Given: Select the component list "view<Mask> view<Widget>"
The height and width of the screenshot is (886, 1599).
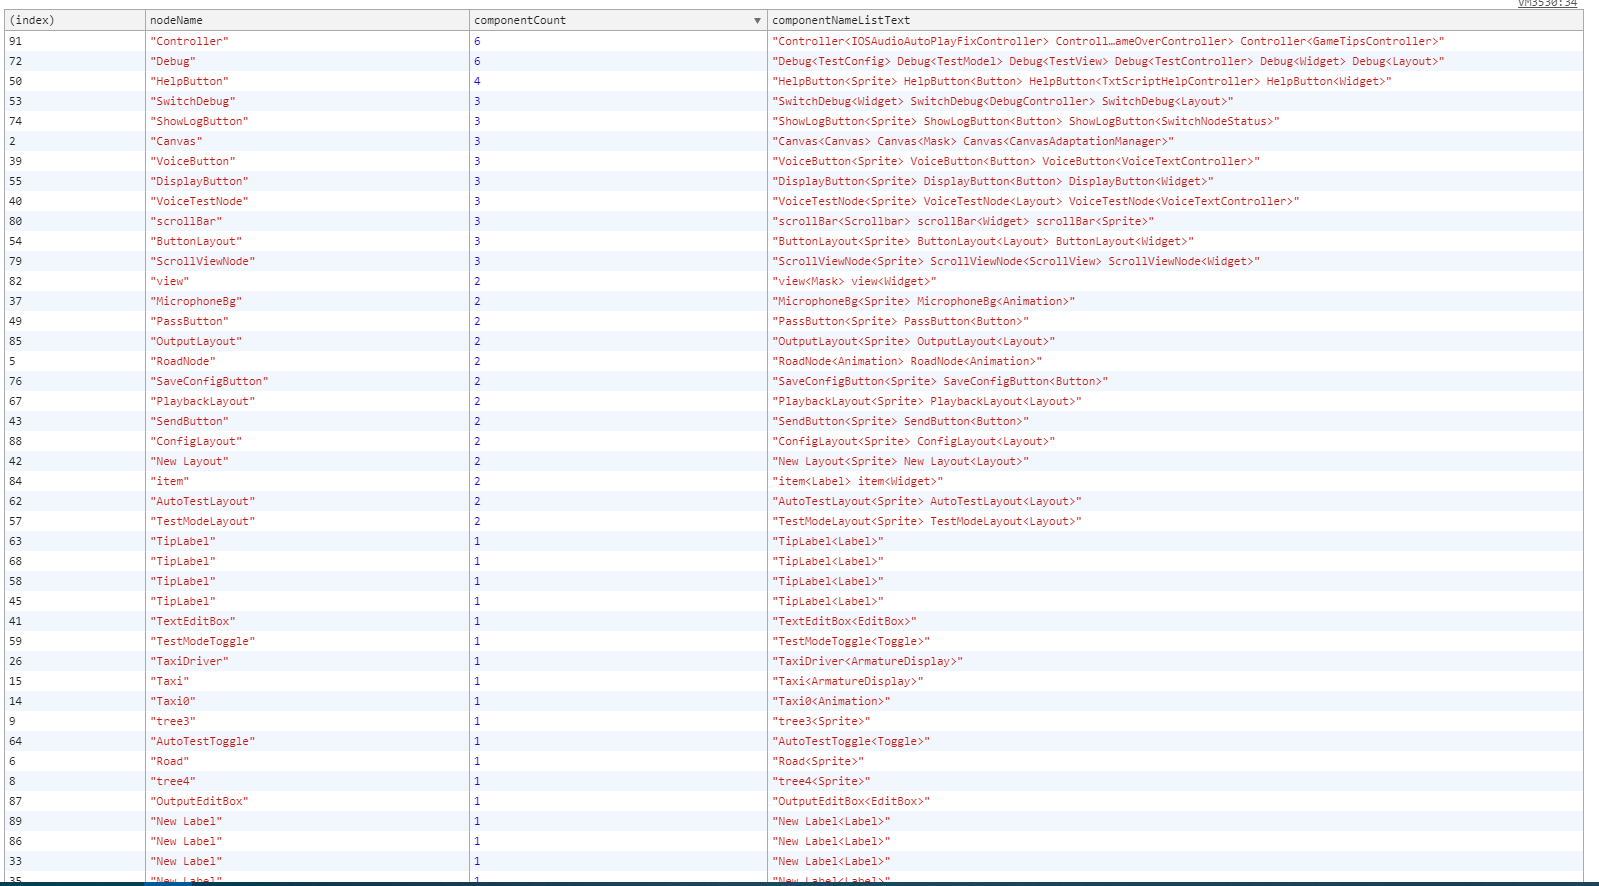Looking at the screenshot, I should tap(854, 281).
